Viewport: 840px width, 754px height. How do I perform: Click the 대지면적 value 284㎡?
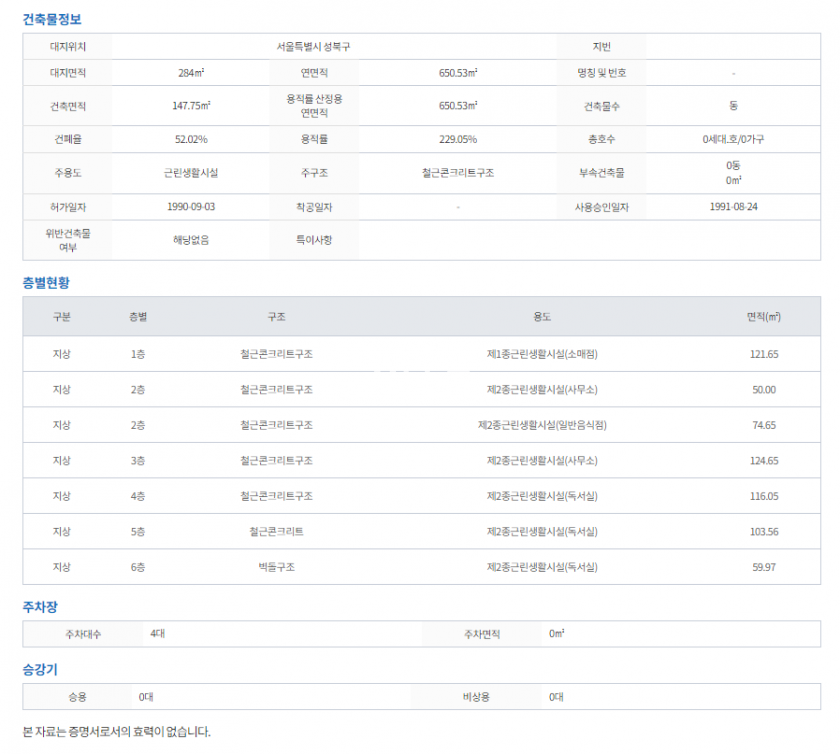[190, 73]
